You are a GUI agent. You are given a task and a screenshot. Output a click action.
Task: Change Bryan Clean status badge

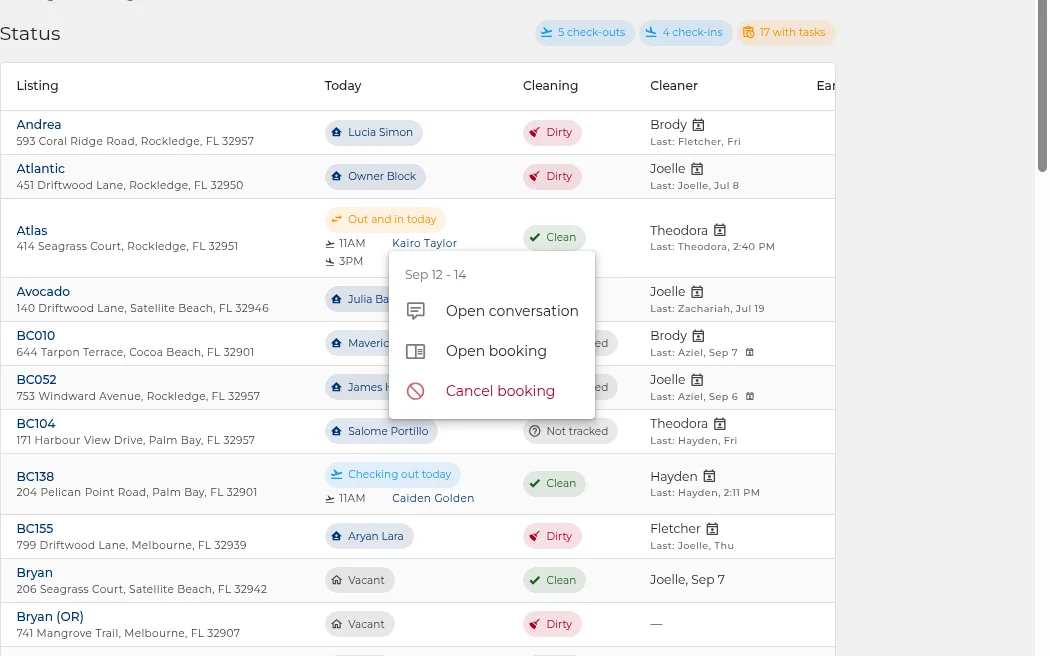pyautogui.click(x=554, y=580)
